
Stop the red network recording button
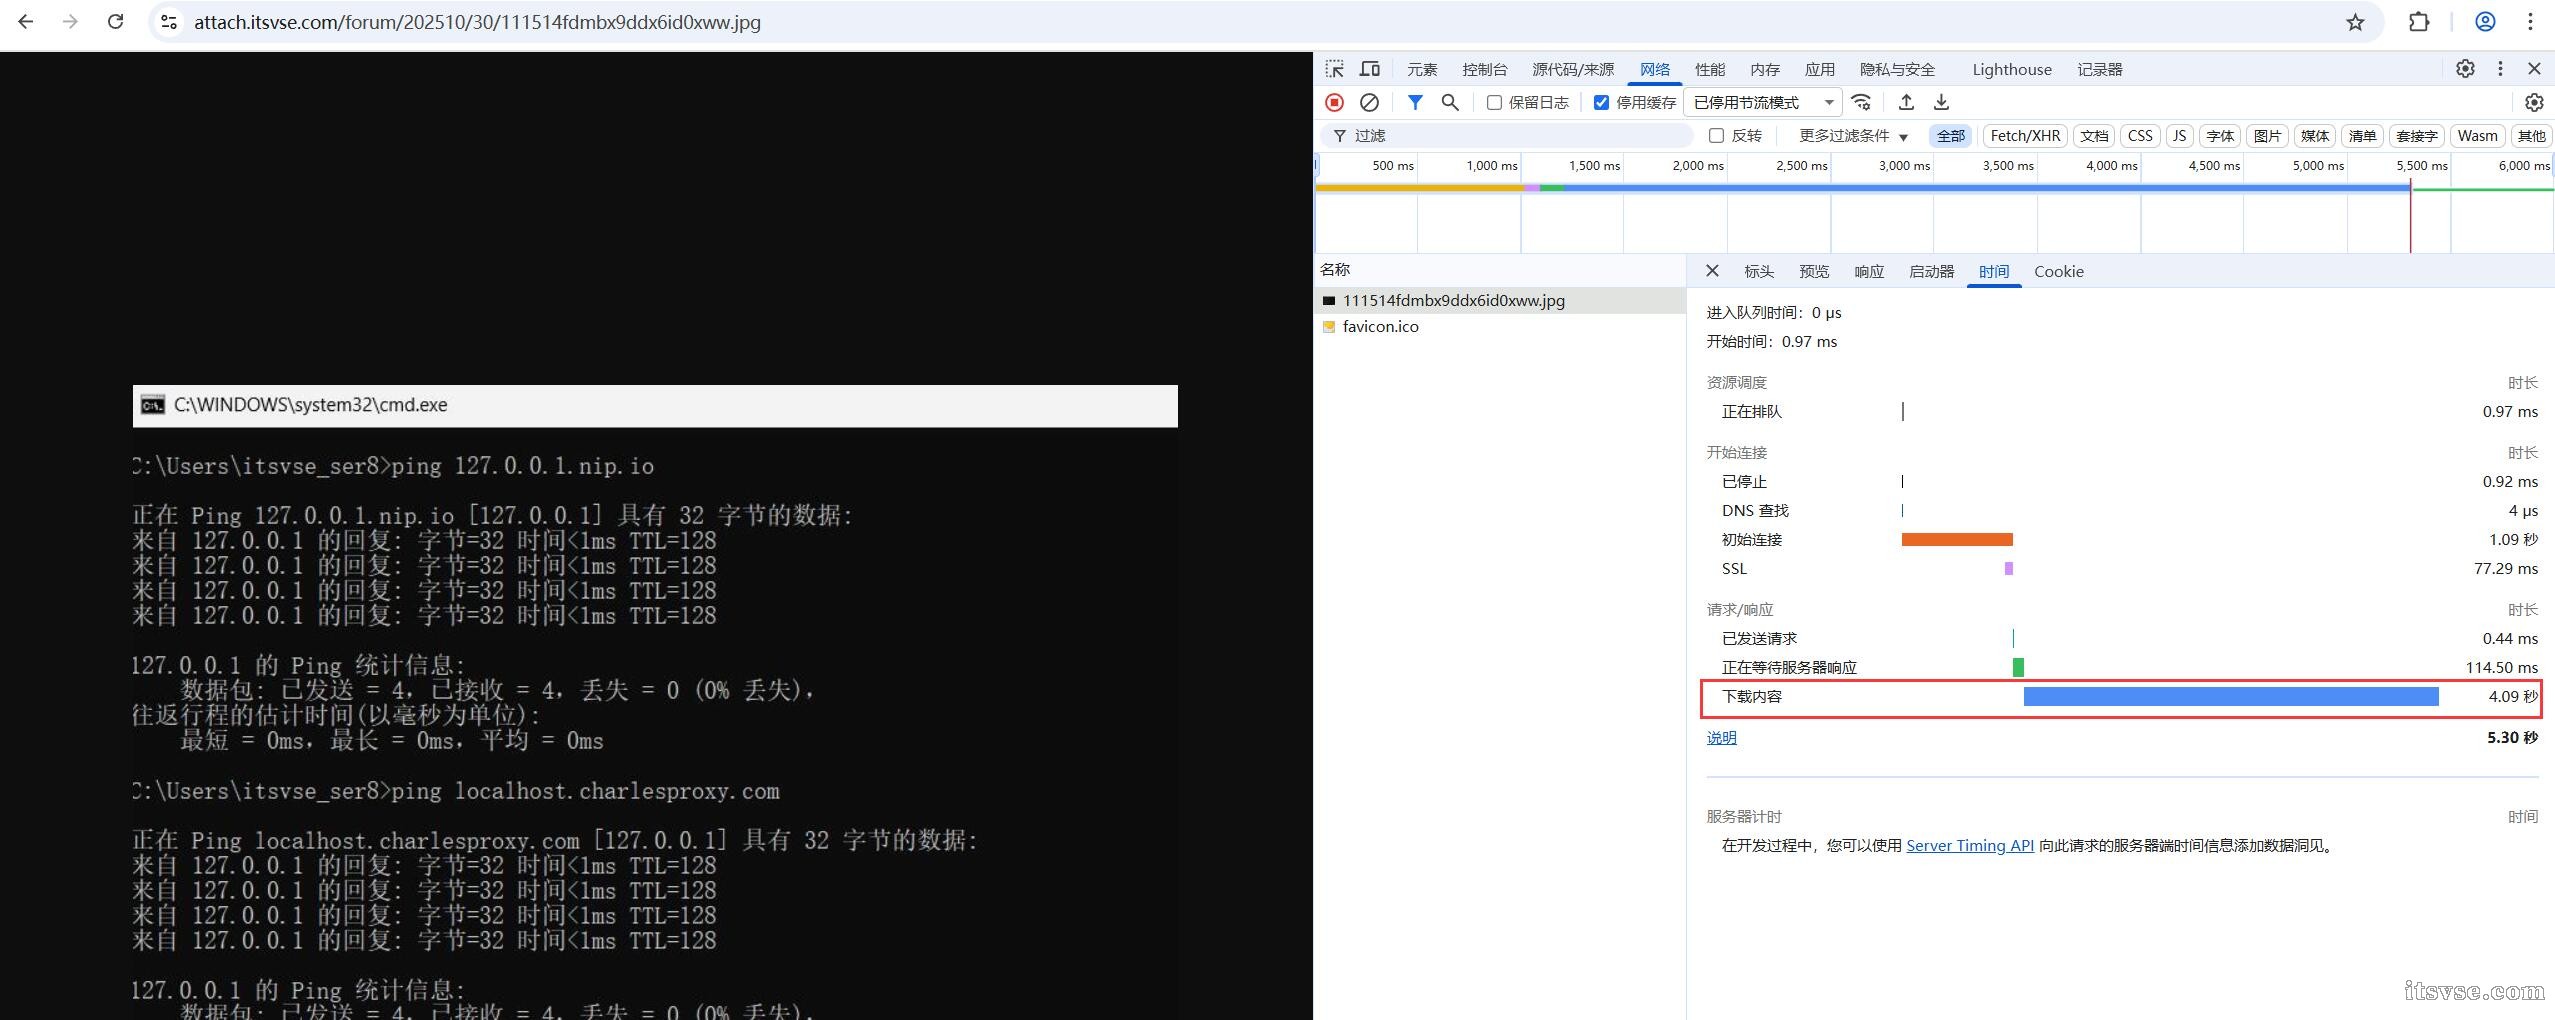[x=1334, y=102]
